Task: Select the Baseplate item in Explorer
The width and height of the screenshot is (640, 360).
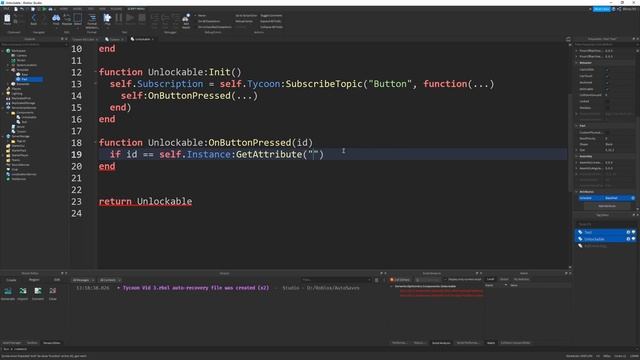Action: tap(22, 84)
